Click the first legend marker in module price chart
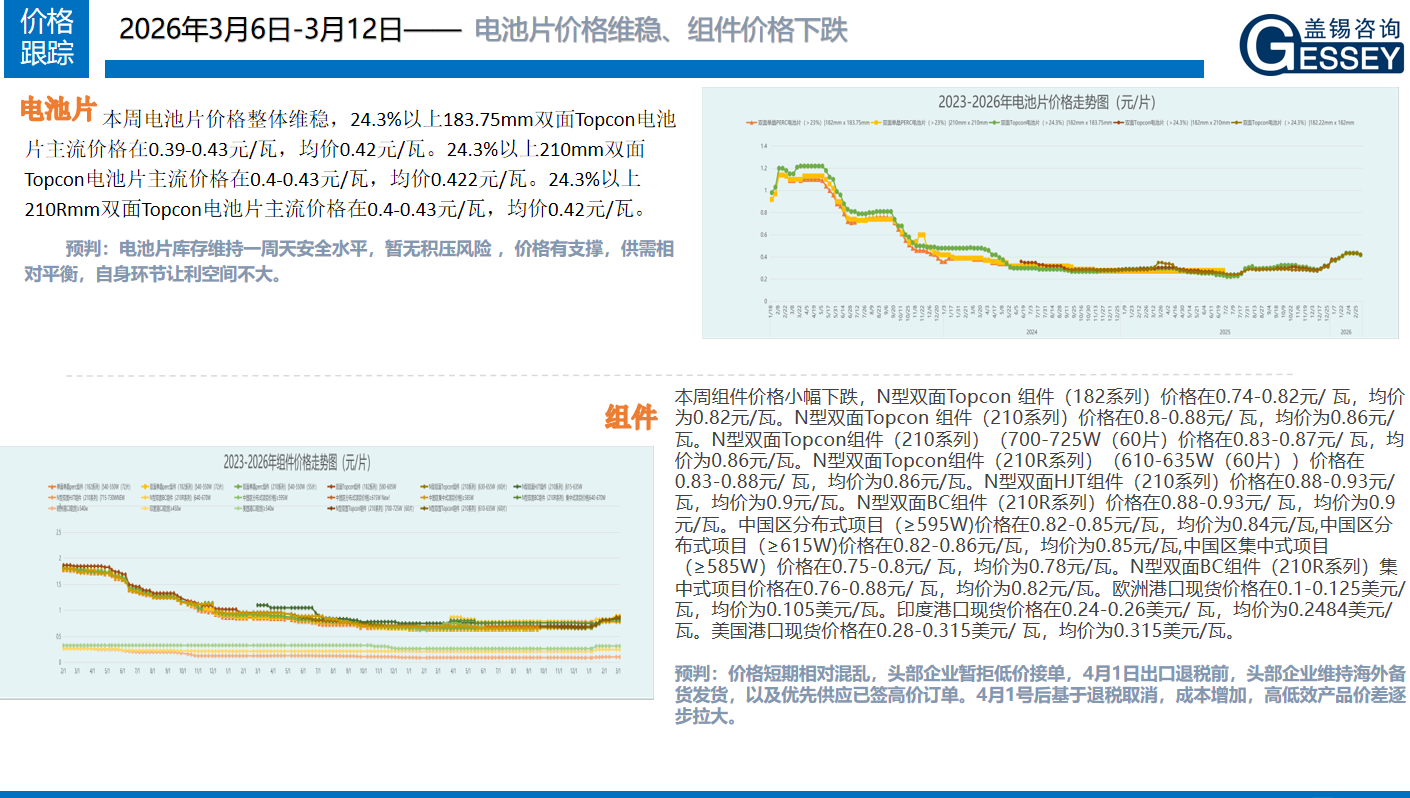This screenshot has height=798, width=1410. (53, 486)
